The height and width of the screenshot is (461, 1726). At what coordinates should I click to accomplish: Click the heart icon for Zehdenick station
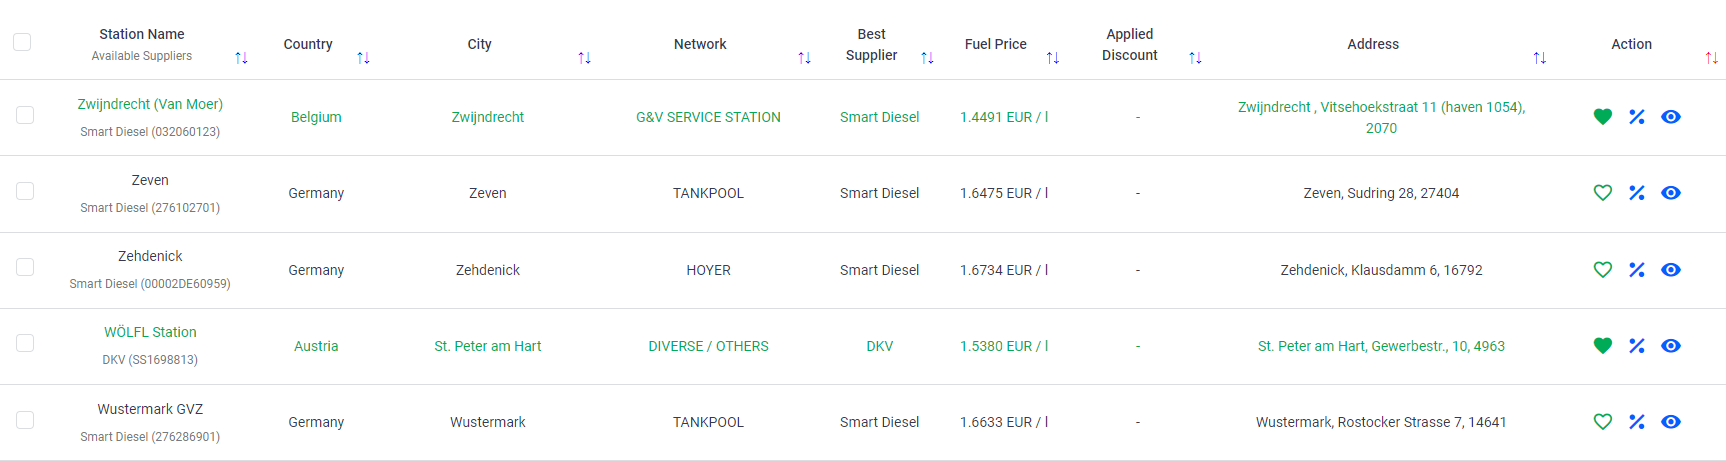coord(1602,270)
